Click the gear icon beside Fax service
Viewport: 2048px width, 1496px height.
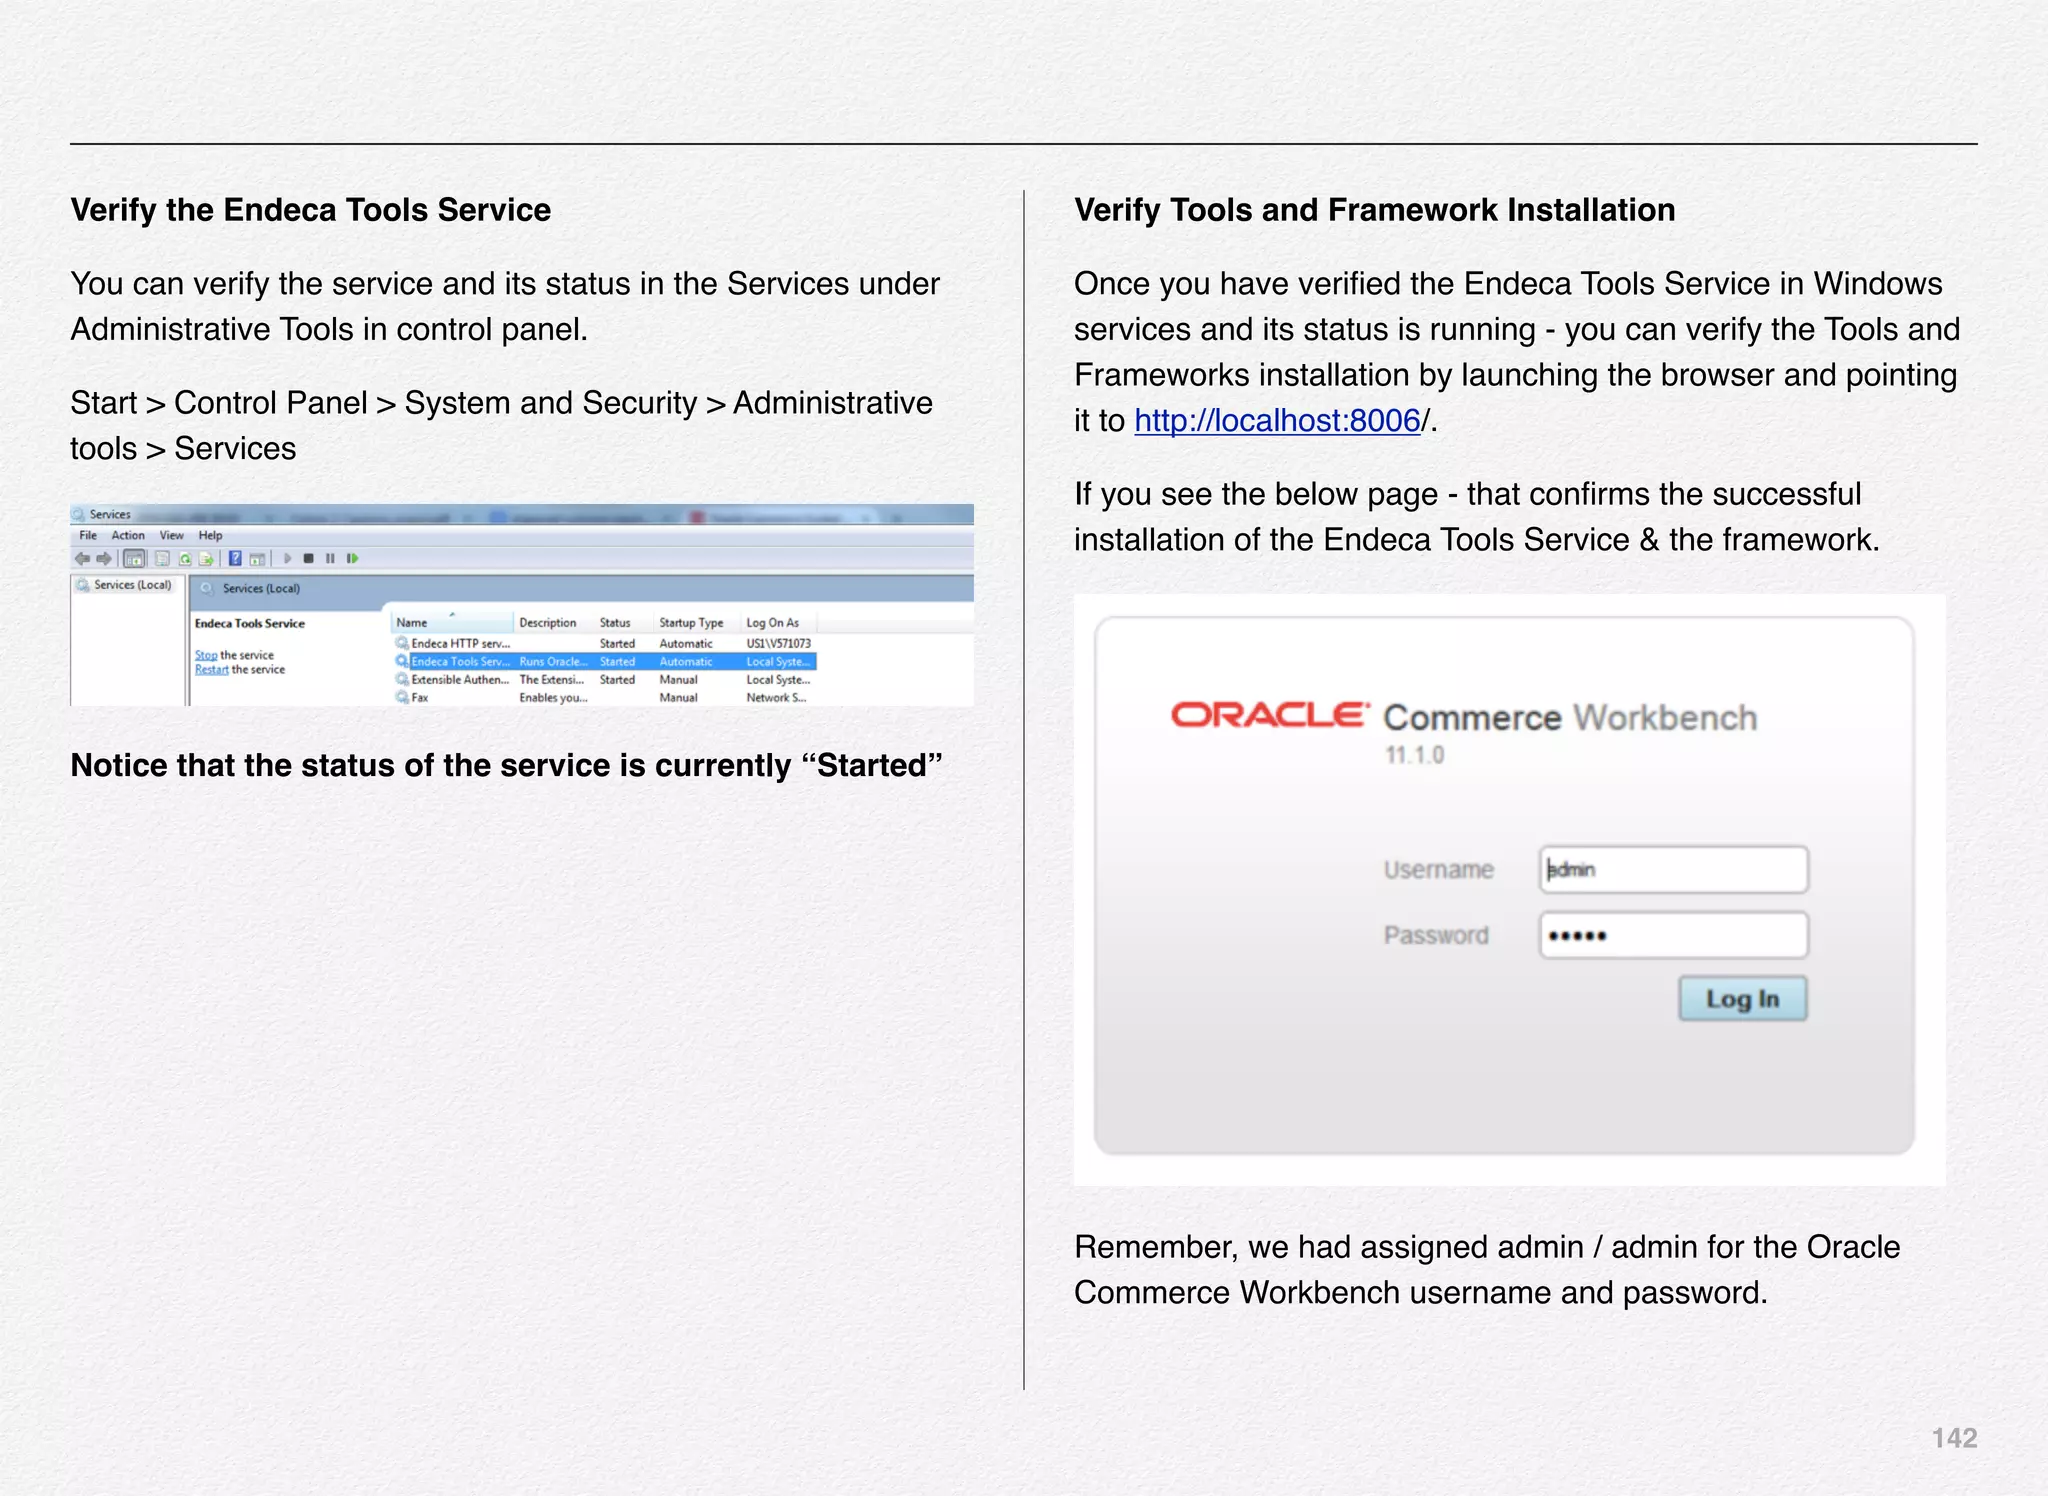click(x=402, y=697)
